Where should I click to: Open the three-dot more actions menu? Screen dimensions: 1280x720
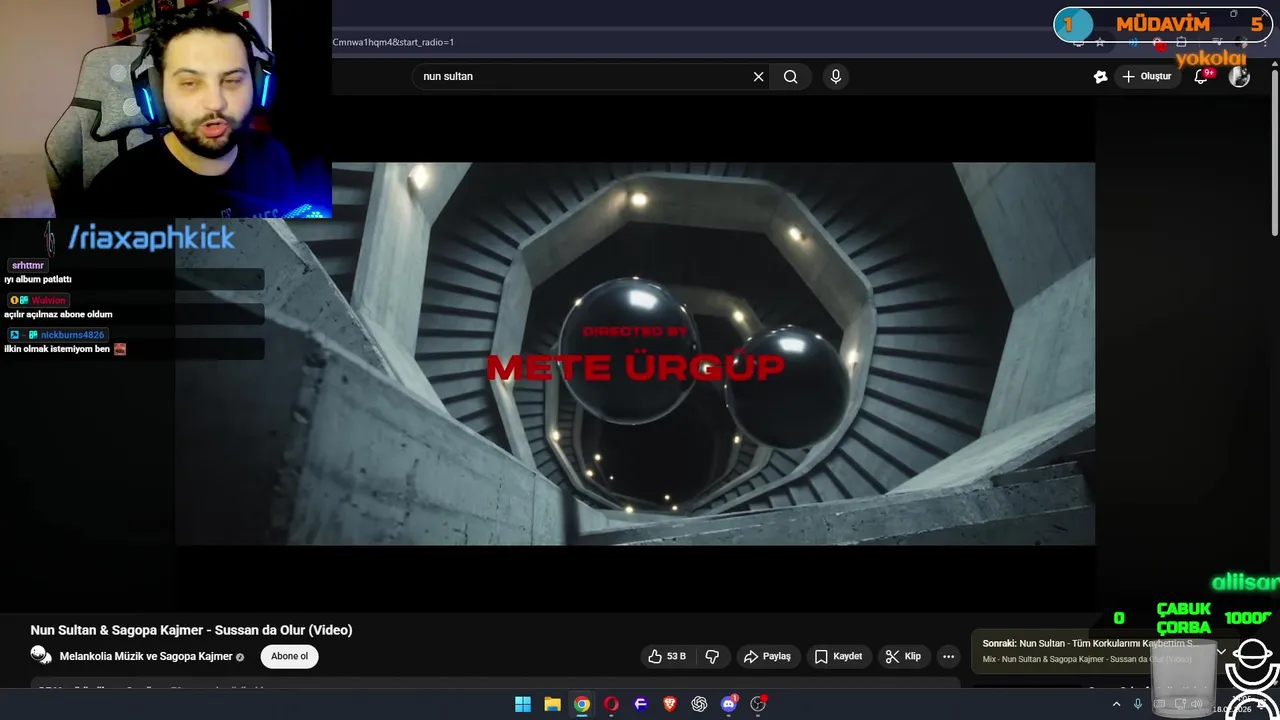(948, 657)
